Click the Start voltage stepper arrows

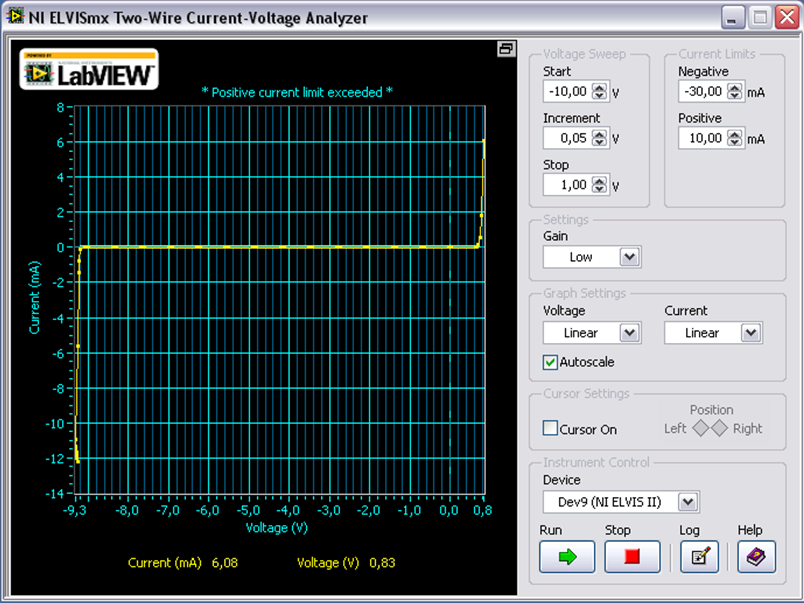[x=599, y=91]
